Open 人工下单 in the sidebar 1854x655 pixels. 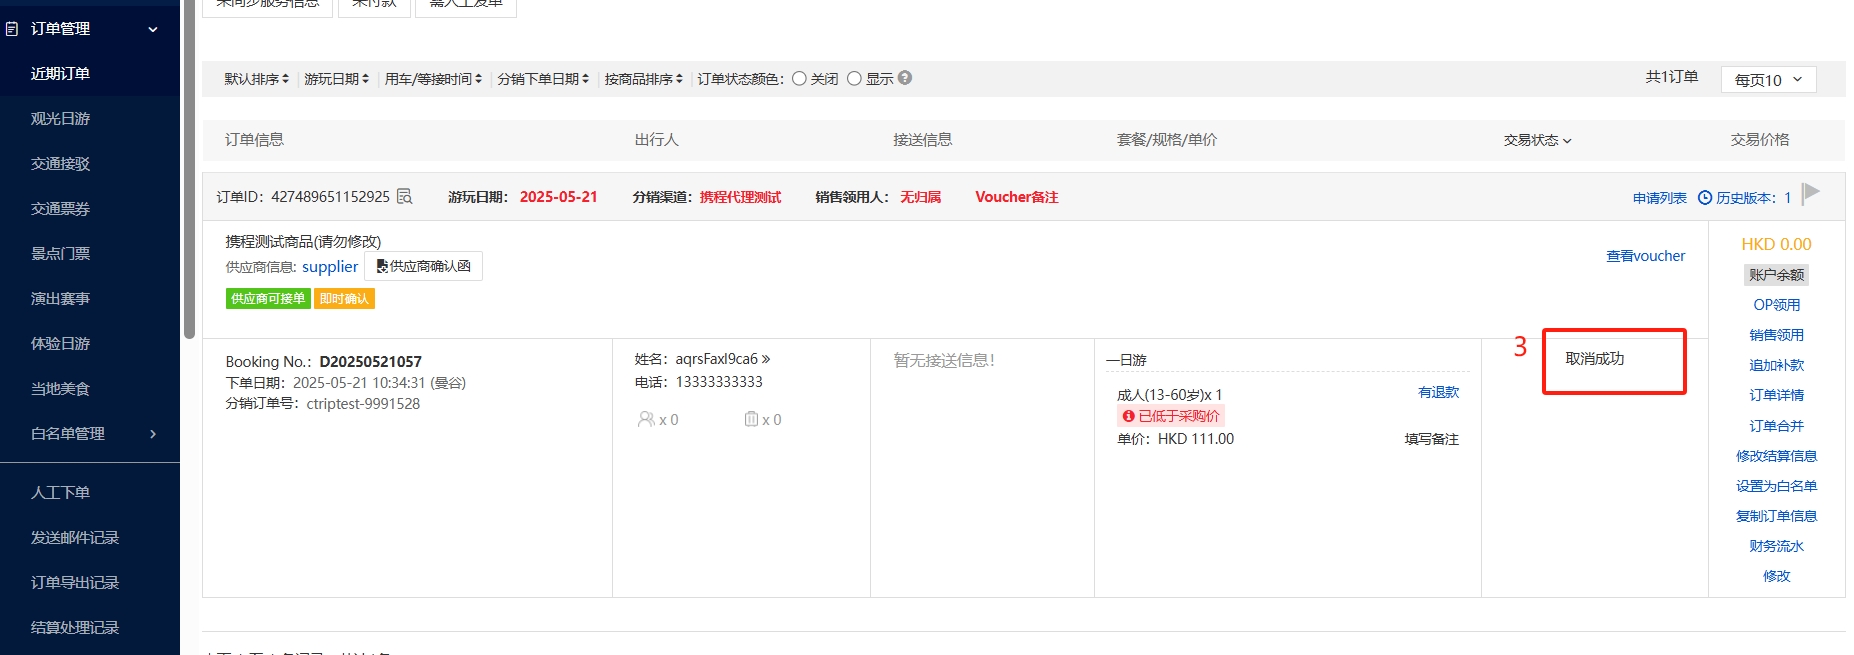[x=60, y=493]
